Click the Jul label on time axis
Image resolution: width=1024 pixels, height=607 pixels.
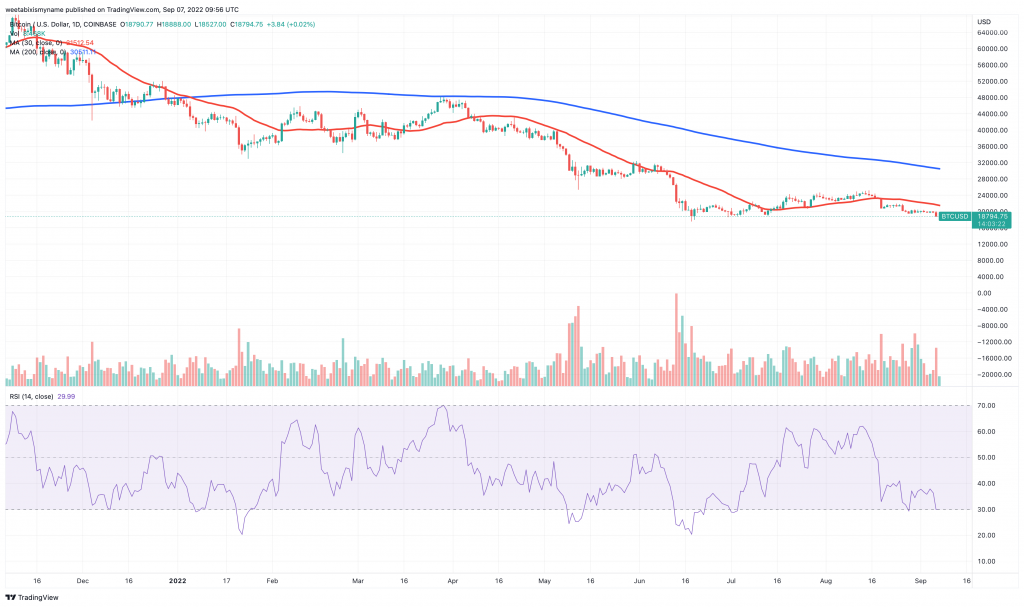pyautogui.click(x=731, y=581)
